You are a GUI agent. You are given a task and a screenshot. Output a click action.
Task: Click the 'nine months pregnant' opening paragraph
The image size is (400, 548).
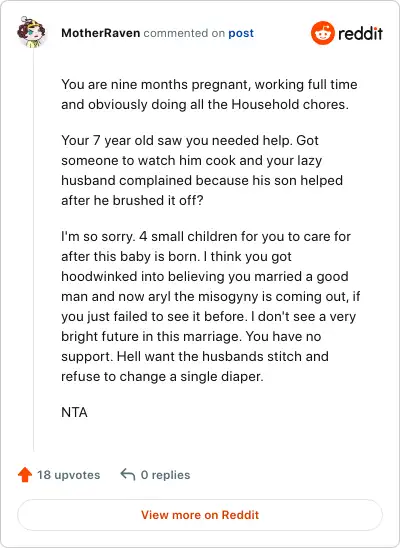pyautogui.click(x=209, y=94)
